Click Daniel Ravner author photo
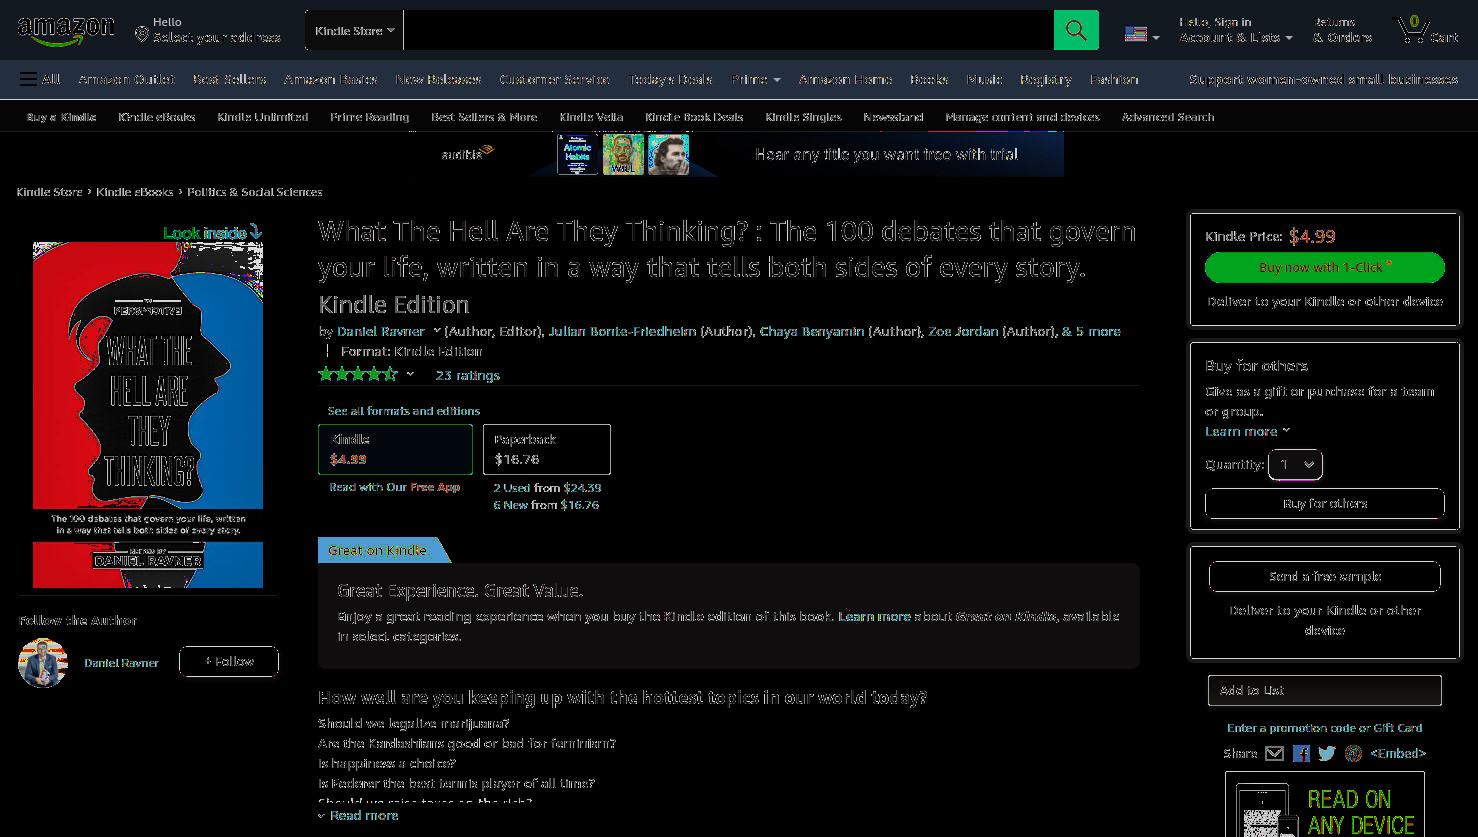 click(42, 662)
